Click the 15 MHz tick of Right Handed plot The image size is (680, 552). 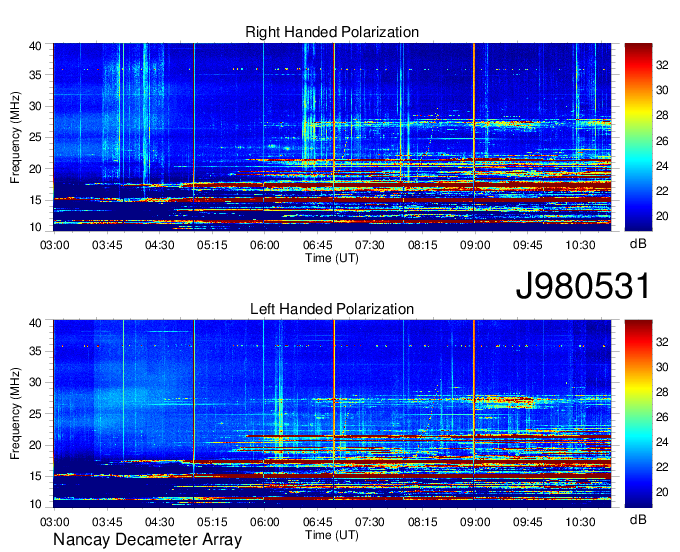click(x=35, y=200)
